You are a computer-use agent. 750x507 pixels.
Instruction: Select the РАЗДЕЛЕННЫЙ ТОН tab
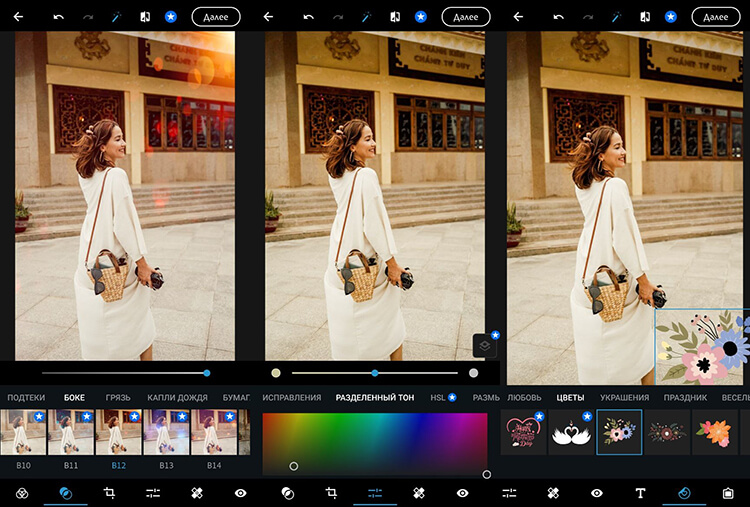[x=375, y=397]
